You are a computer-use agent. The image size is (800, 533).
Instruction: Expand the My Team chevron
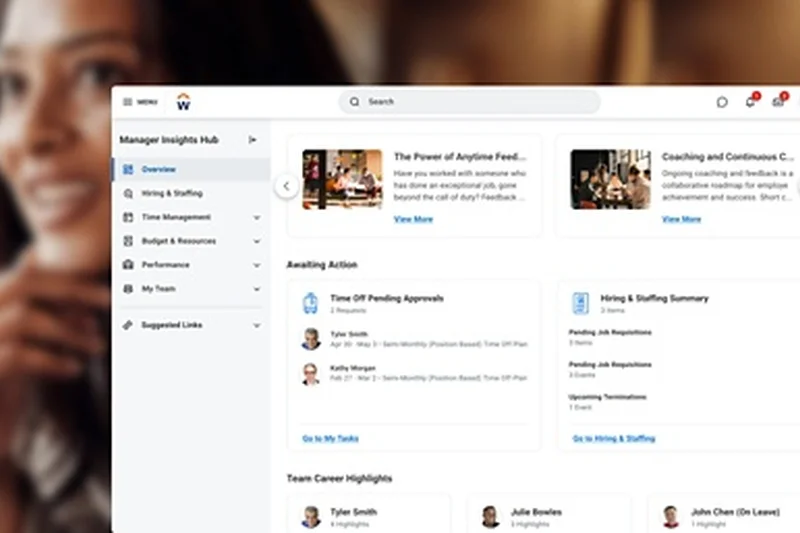[x=257, y=289]
